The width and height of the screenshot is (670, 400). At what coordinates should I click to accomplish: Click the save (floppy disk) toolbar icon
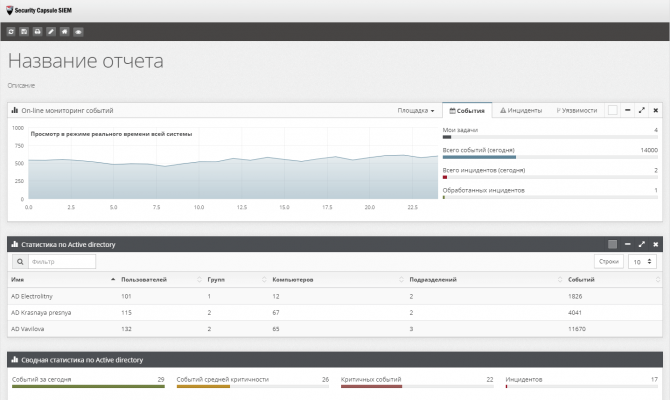(x=24, y=32)
